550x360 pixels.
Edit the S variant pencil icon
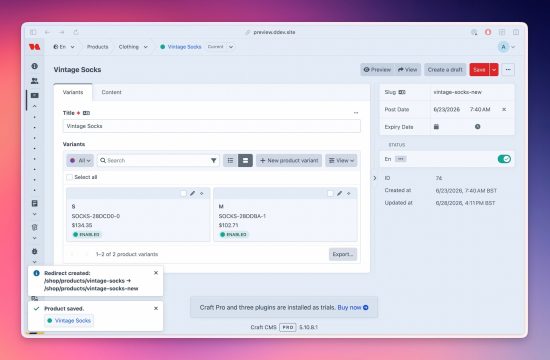coord(193,193)
